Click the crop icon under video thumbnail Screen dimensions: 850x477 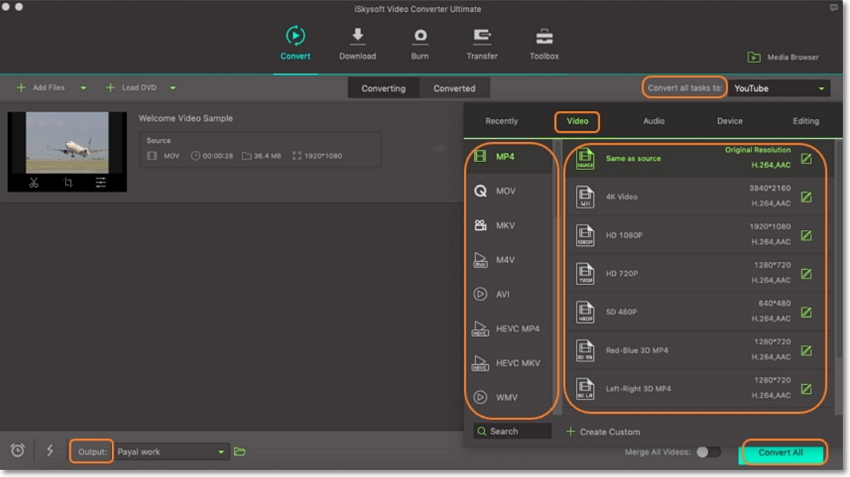(68, 183)
